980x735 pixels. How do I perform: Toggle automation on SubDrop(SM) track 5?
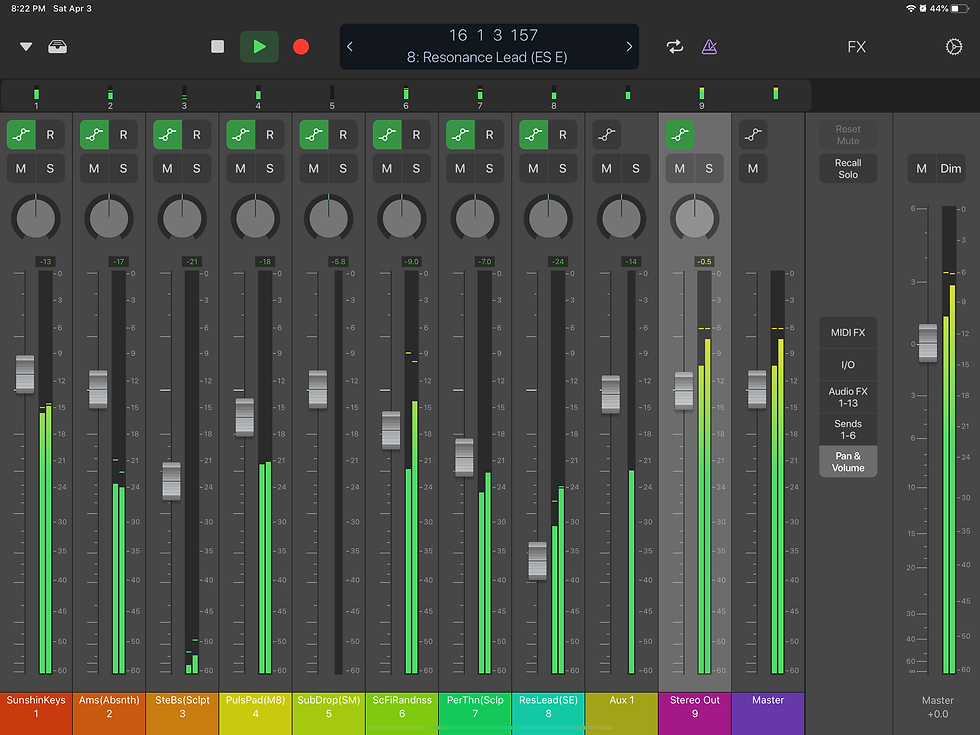pos(314,134)
